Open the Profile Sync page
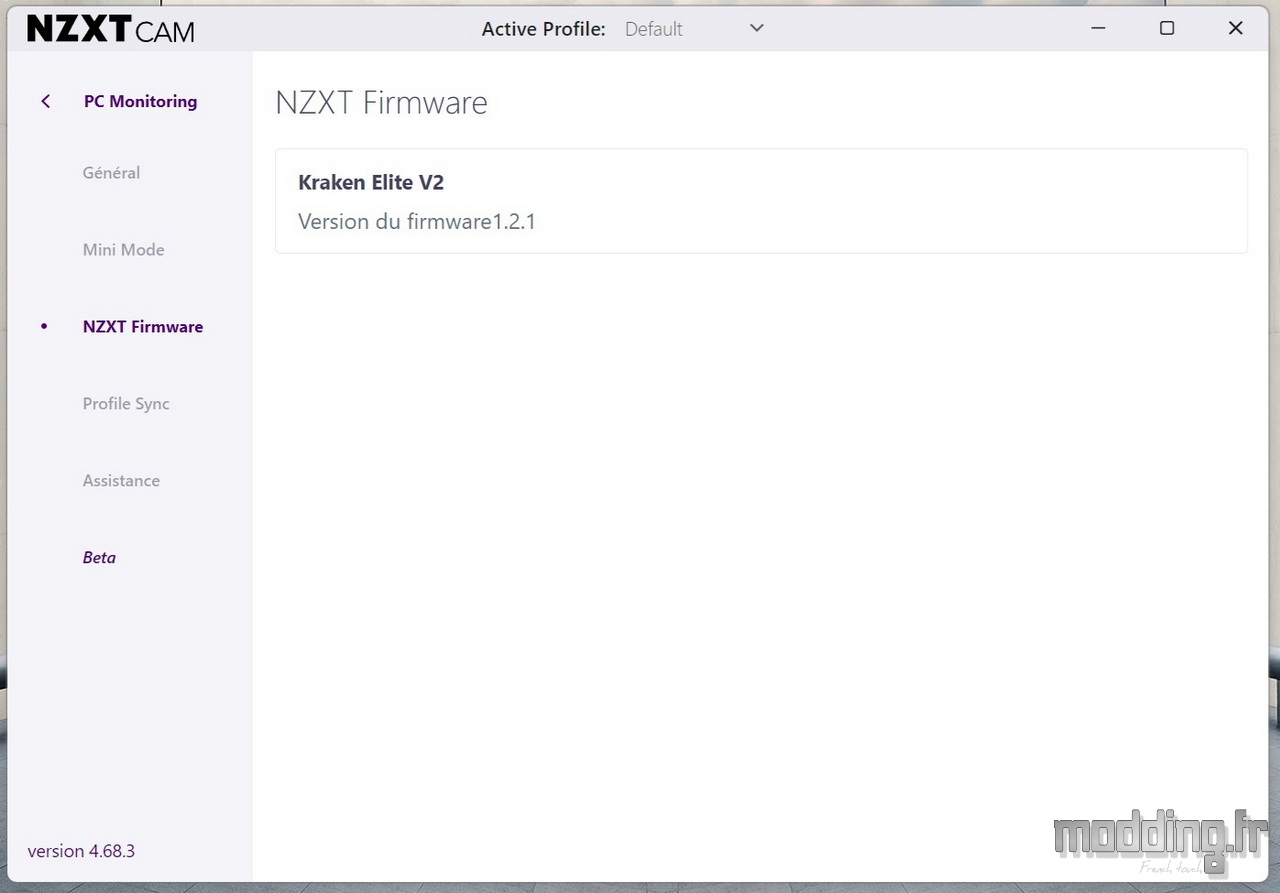Image resolution: width=1280 pixels, height=893 pixels. 126,404
